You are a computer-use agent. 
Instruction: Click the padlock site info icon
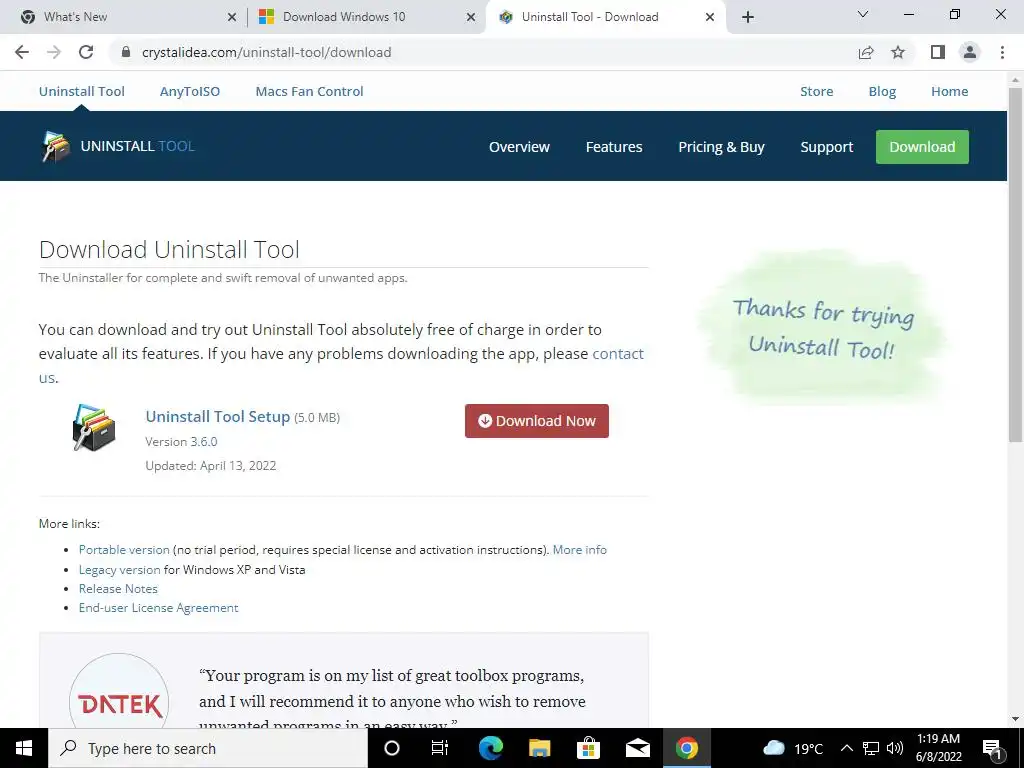click(126, 52)
